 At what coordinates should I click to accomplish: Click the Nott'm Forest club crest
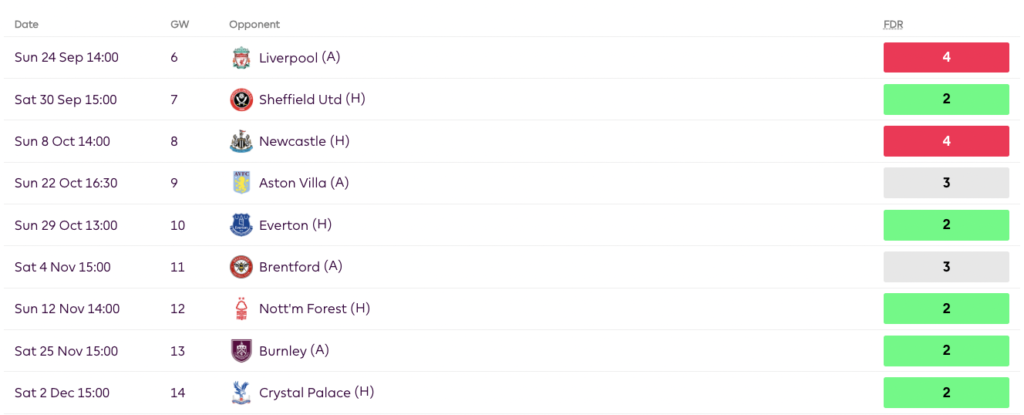pyautogui.click(x=240, y=309)
